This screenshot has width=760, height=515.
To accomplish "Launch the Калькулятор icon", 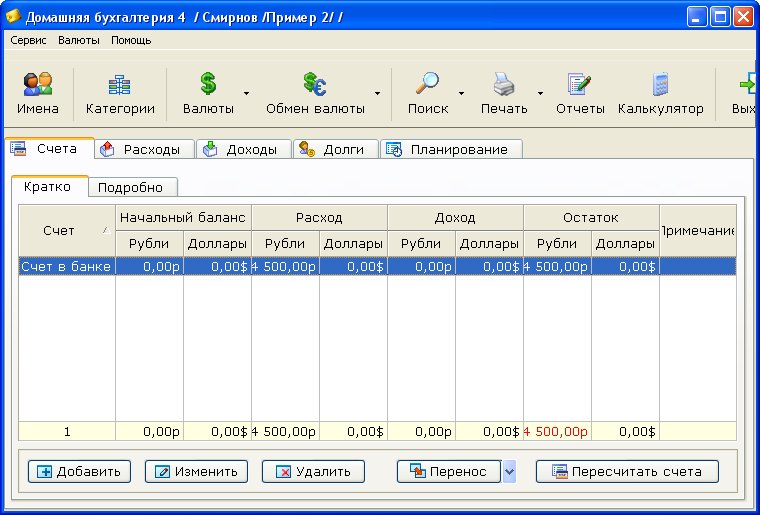I will [x=660, y=84].
